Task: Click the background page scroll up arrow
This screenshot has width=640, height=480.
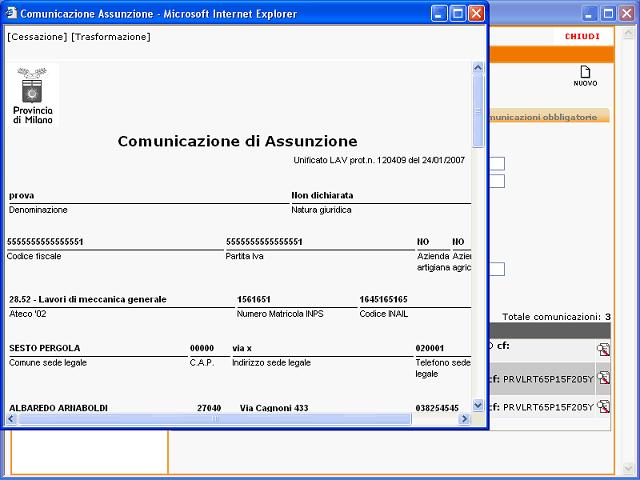Action: (628, 33)
